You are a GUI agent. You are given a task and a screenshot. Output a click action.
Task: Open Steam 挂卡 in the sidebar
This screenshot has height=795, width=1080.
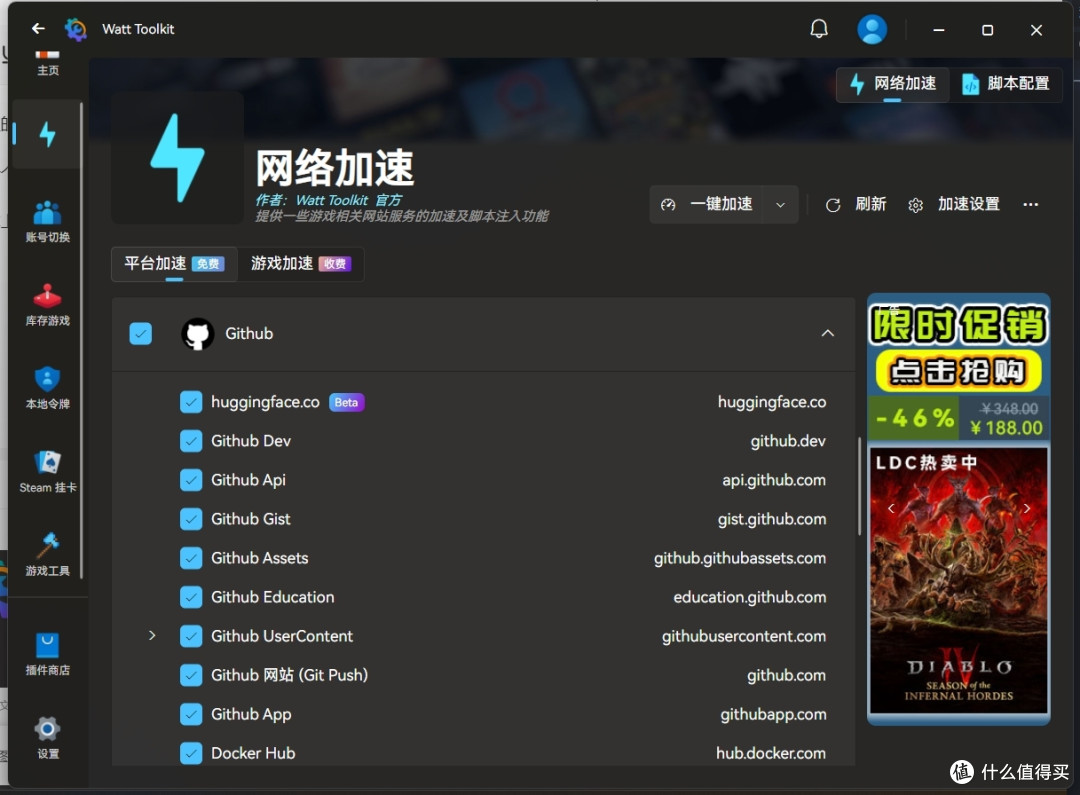(x=47, y=470)
